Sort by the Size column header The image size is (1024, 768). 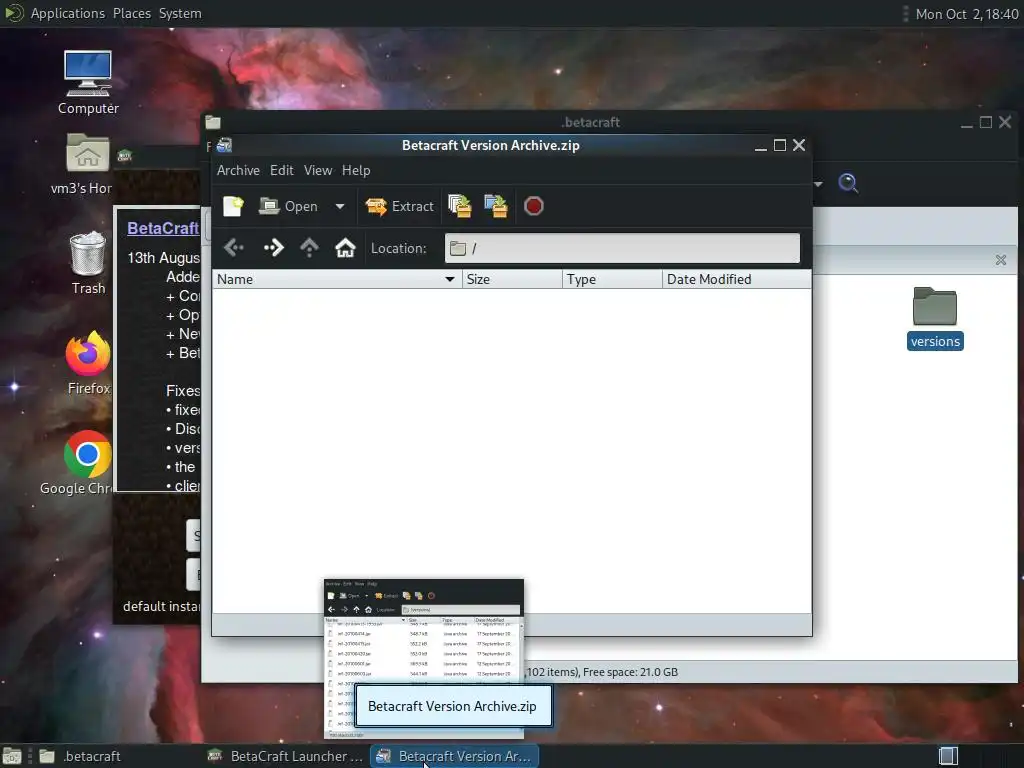click(512, 280)
